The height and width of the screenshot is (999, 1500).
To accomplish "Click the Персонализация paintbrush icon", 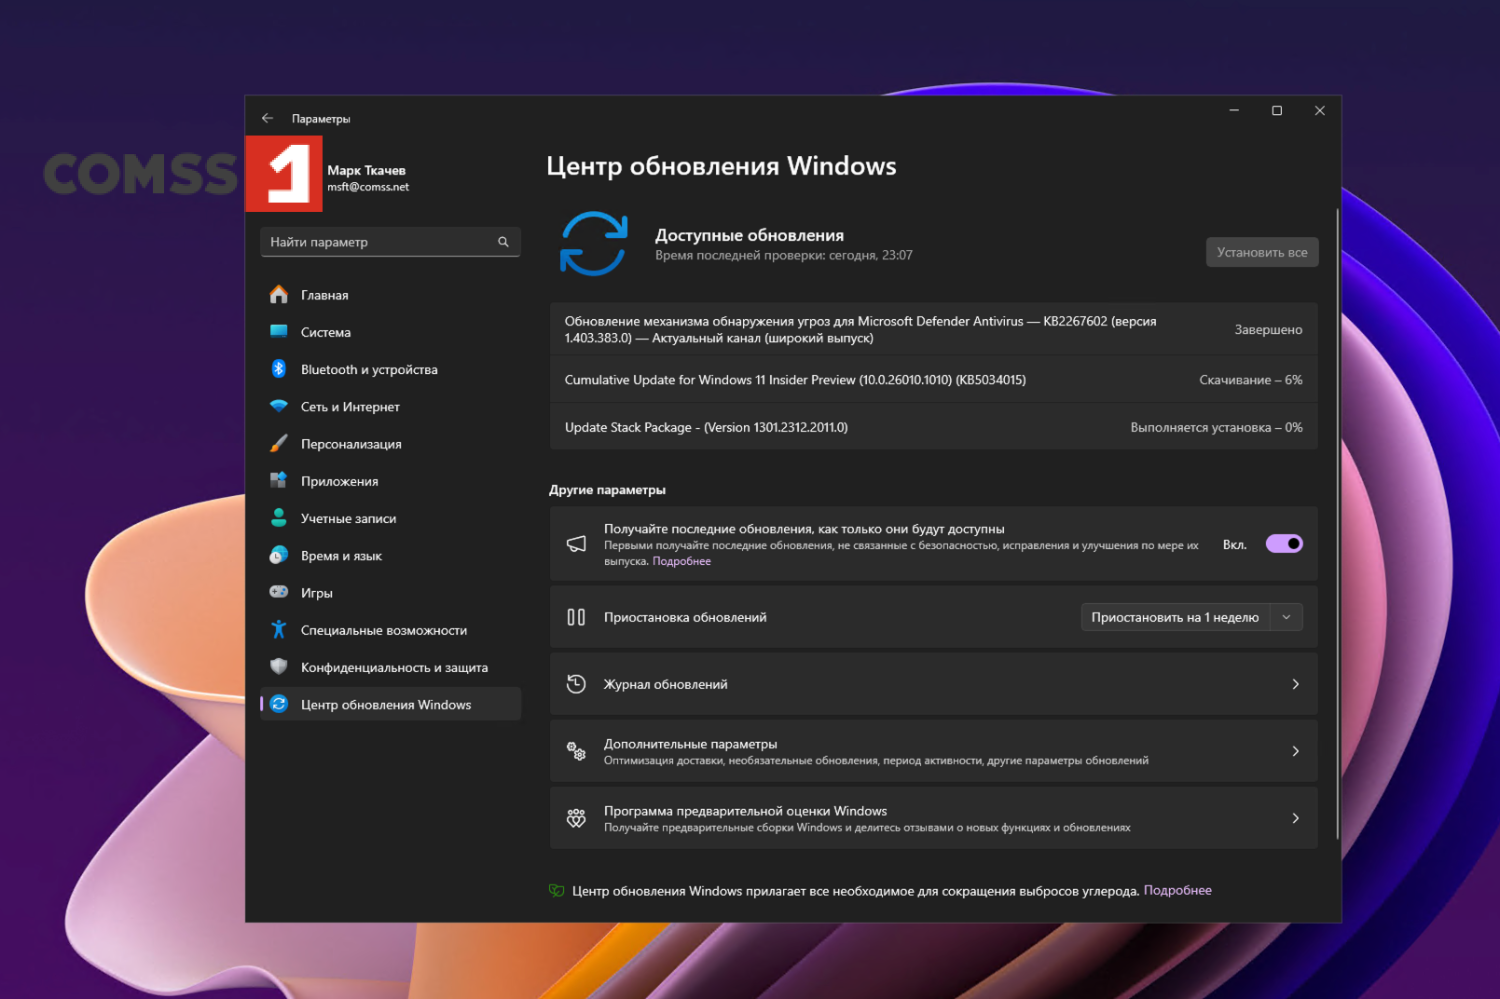I will tap(279, 444).
